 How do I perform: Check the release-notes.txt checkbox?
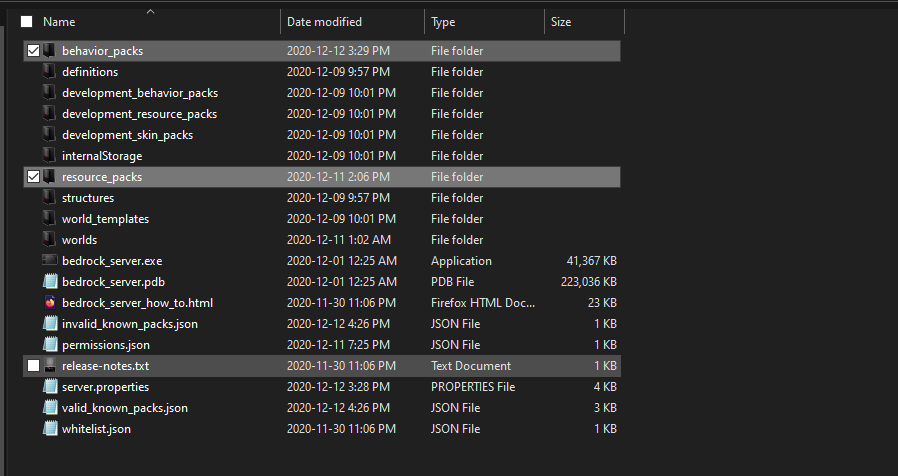34,366
